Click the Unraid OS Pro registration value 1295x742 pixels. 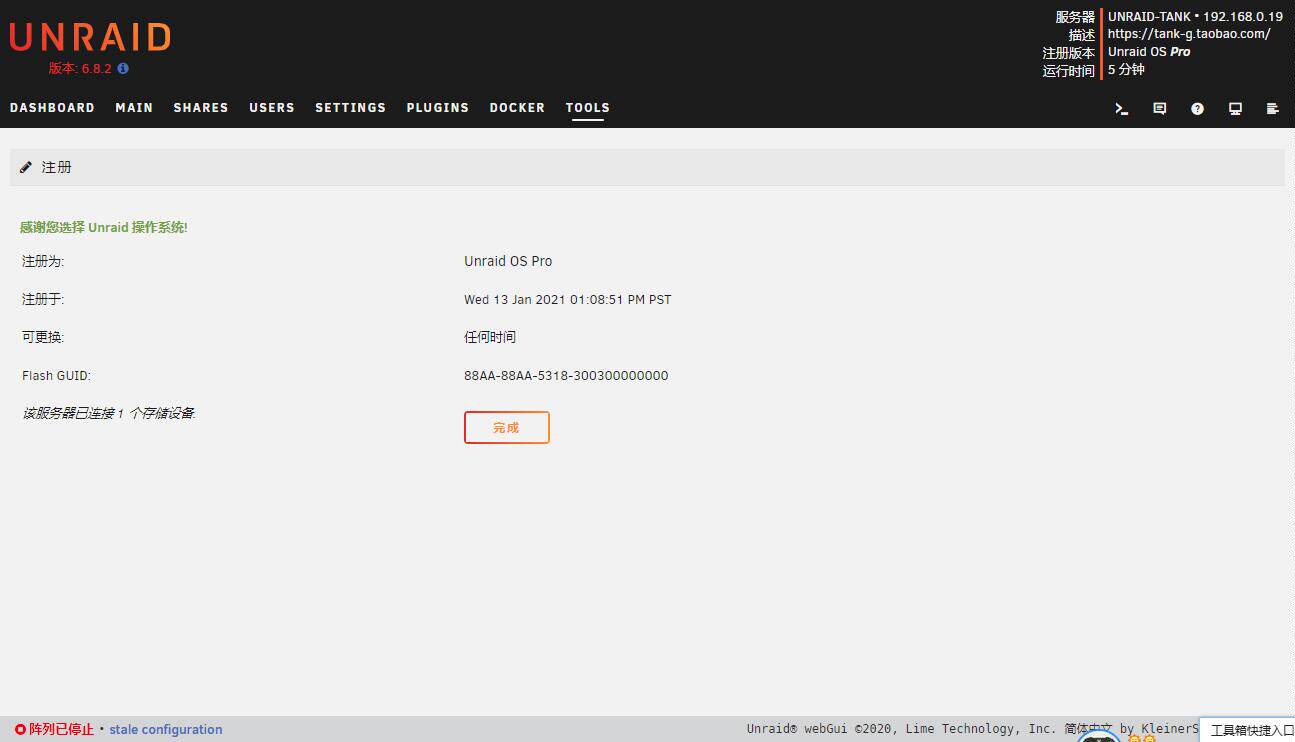[508, 261]
